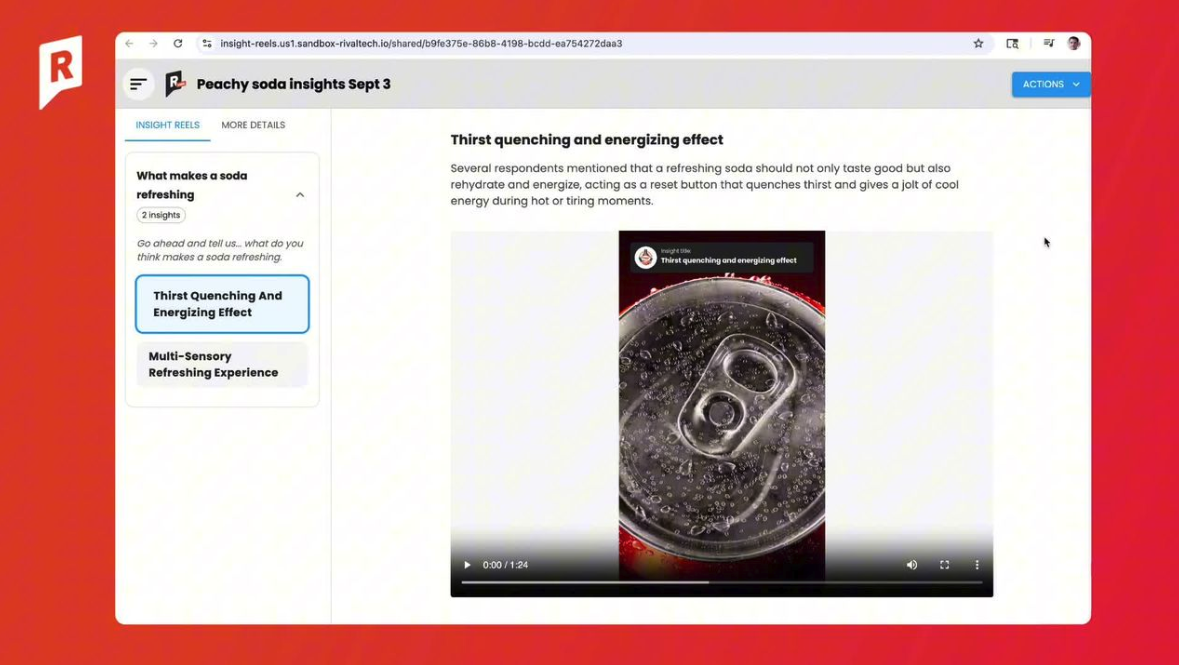1179x665 pixels.
Task: Click the browser address bar URL
Action: (x=421, y=44)
